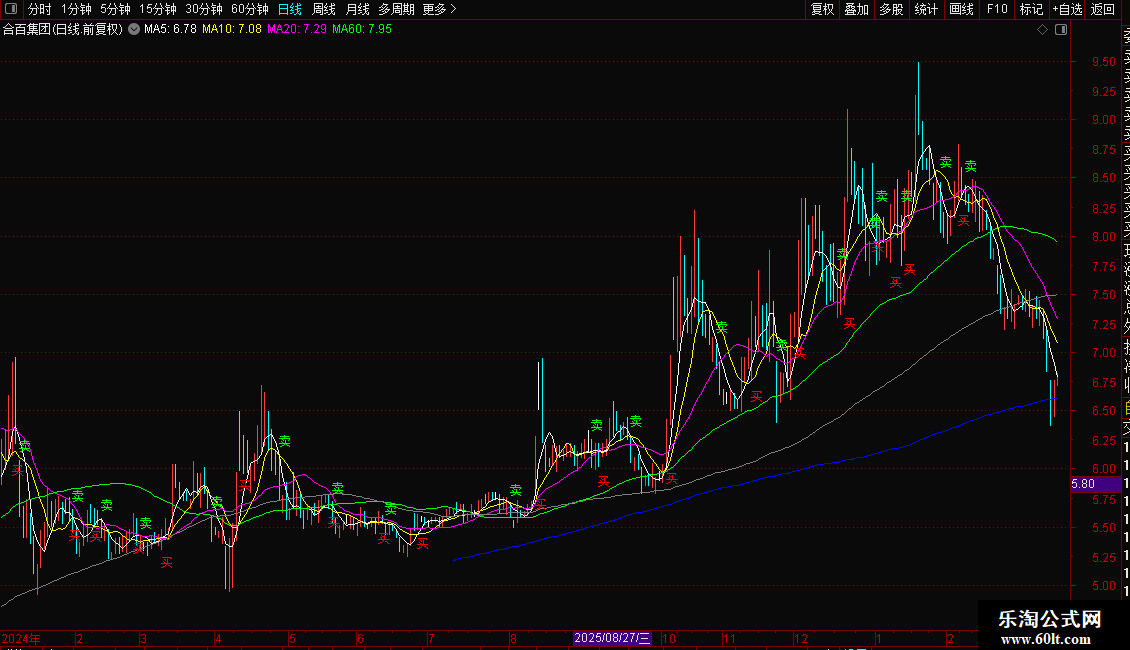Click the 9.00 price axis label
Image resolution: width=1130 pixels, height=650 pixels.
click(1103, 120)
